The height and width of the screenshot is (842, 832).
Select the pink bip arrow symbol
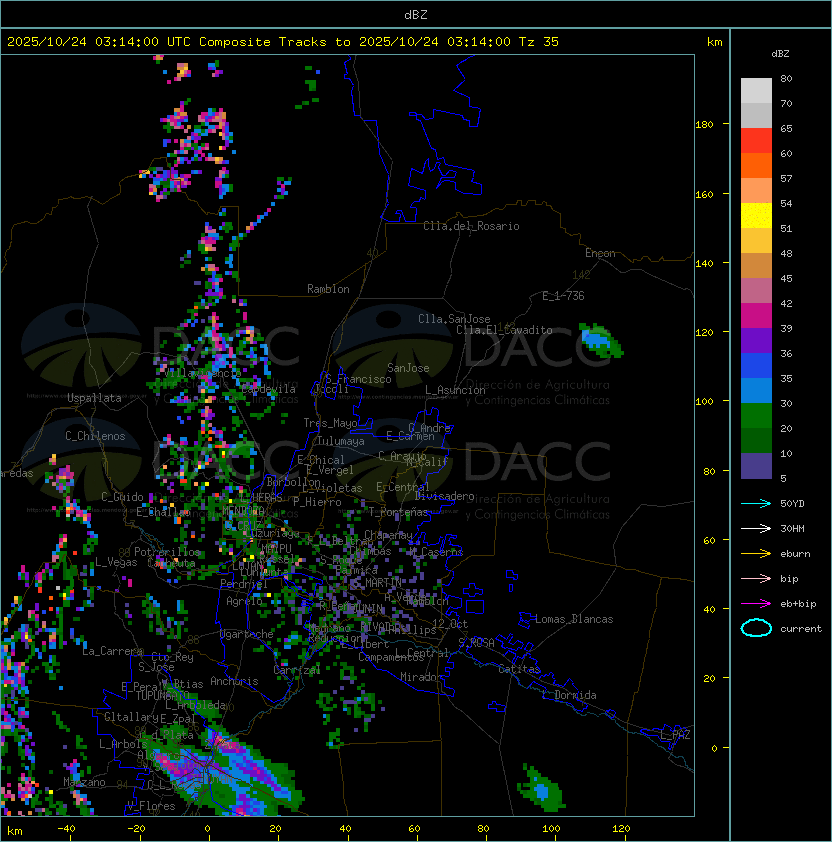point(756,578)
